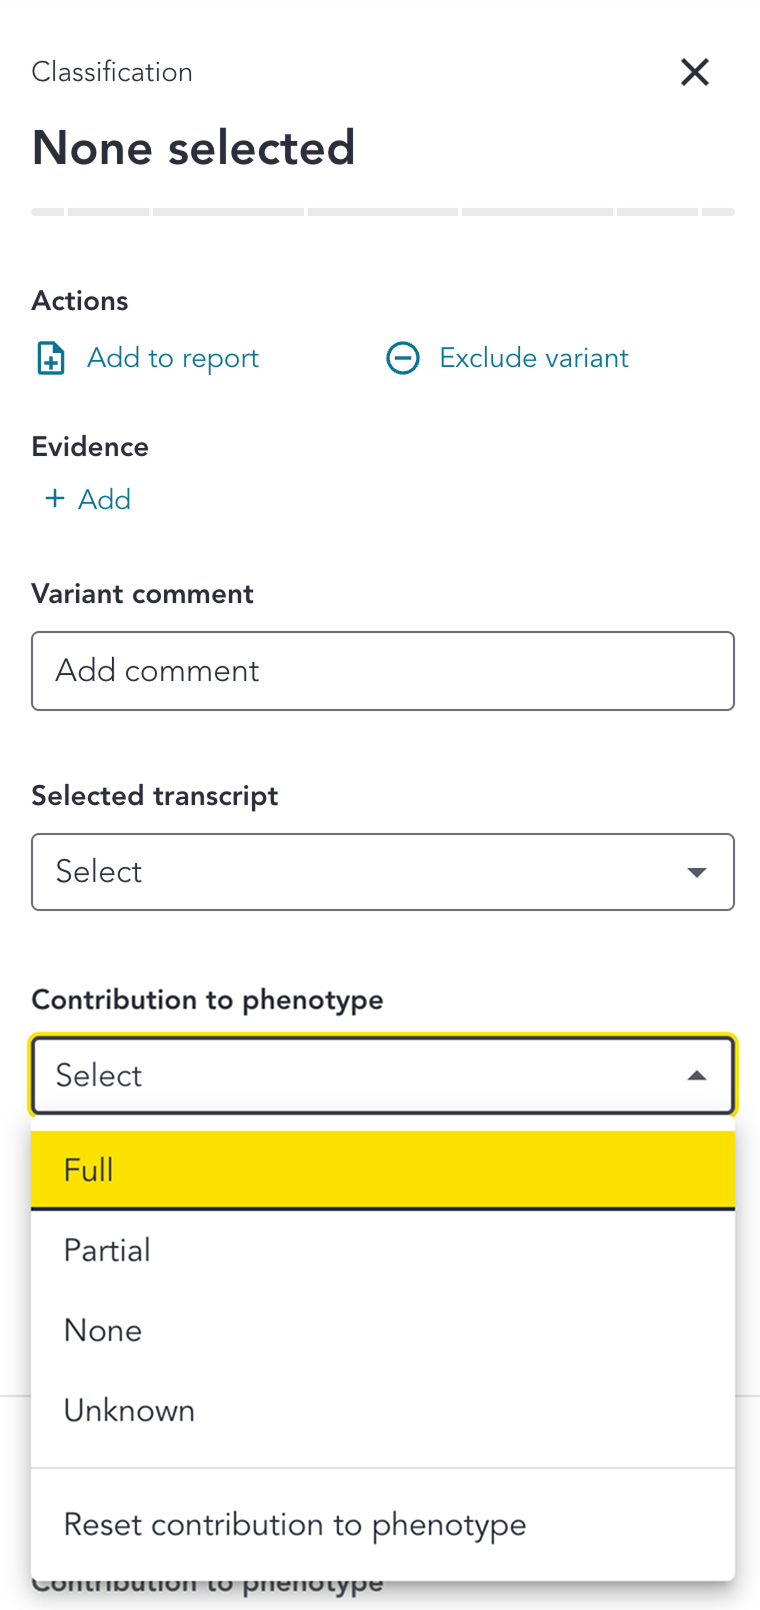Click the Exclude variant minus-circle icon
Screen dimensions: 760x1610
point(403,358)
